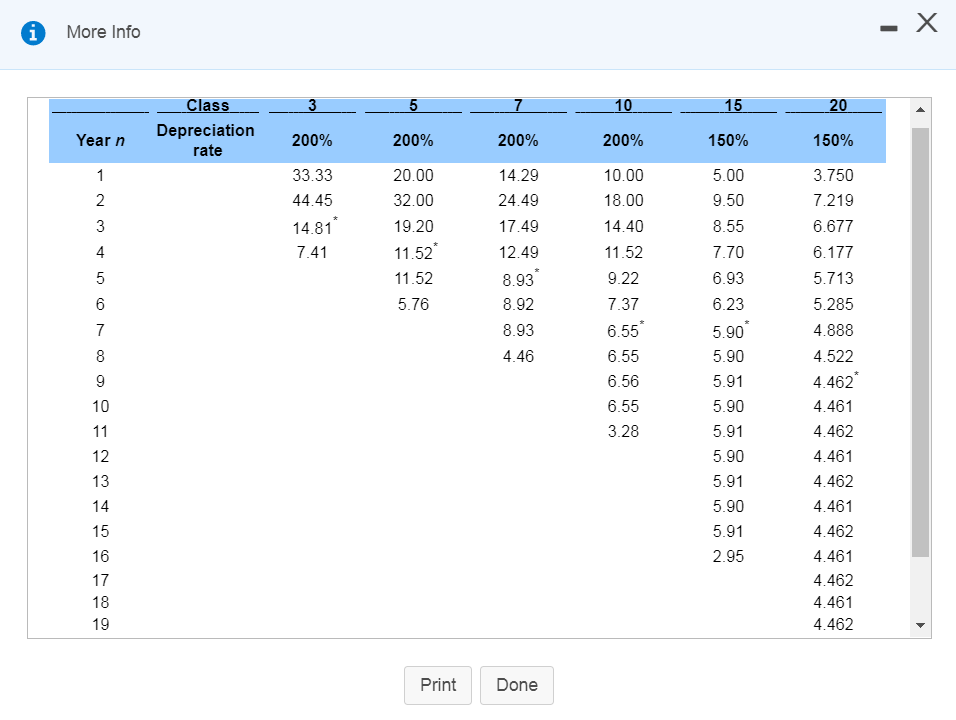
Task: Click the Done button
Action: point(517,685)
